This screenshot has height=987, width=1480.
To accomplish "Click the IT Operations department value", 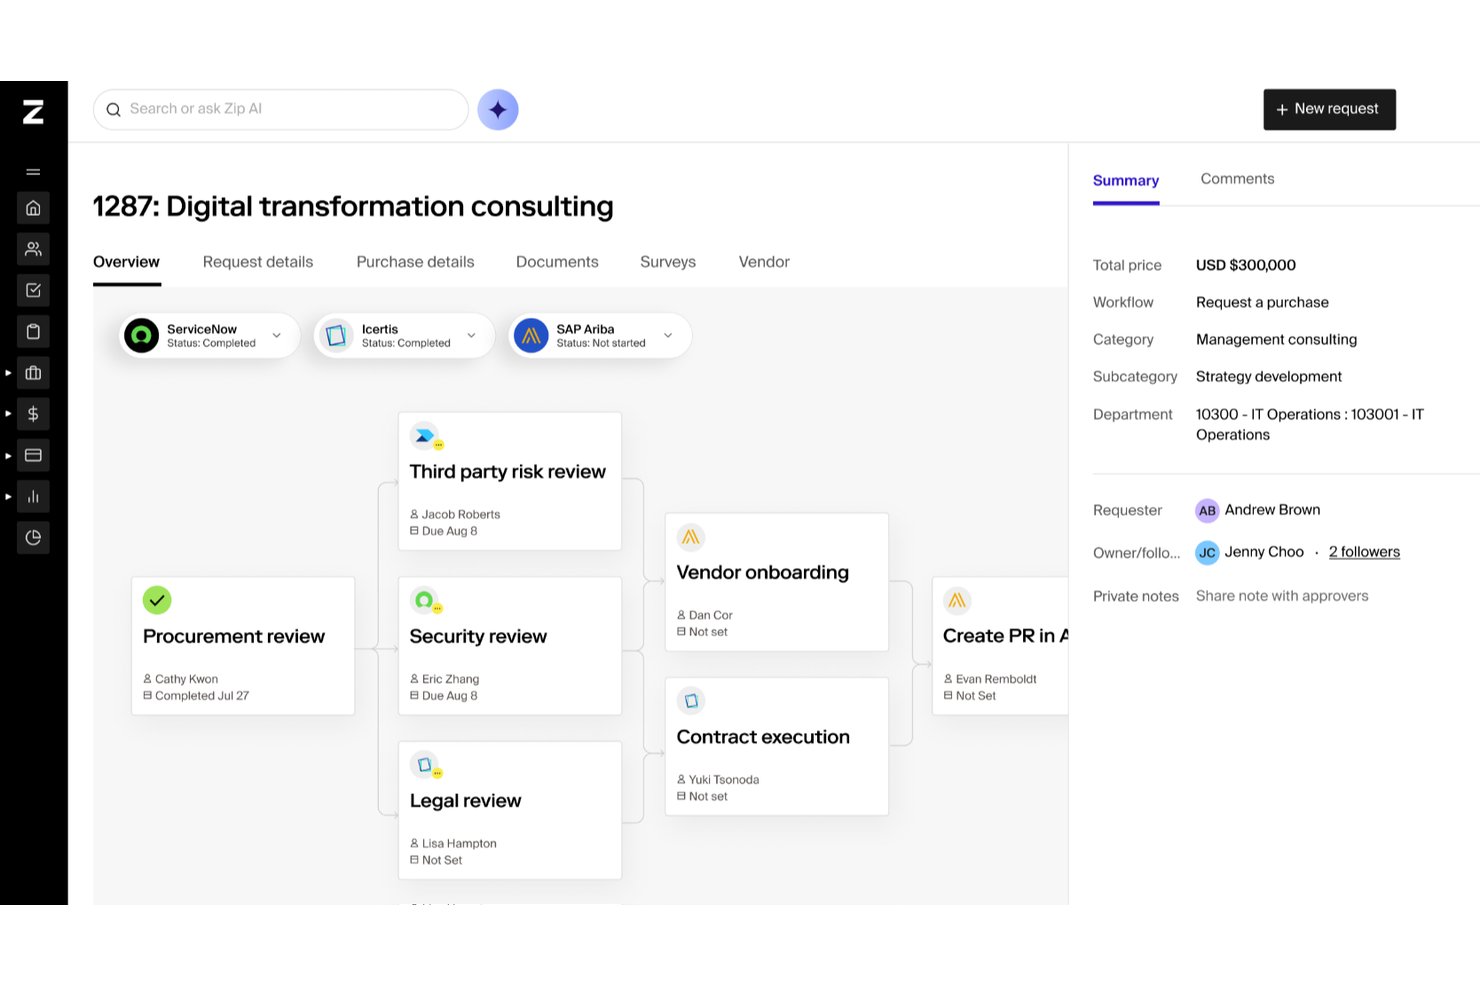I will (1310, 425).
